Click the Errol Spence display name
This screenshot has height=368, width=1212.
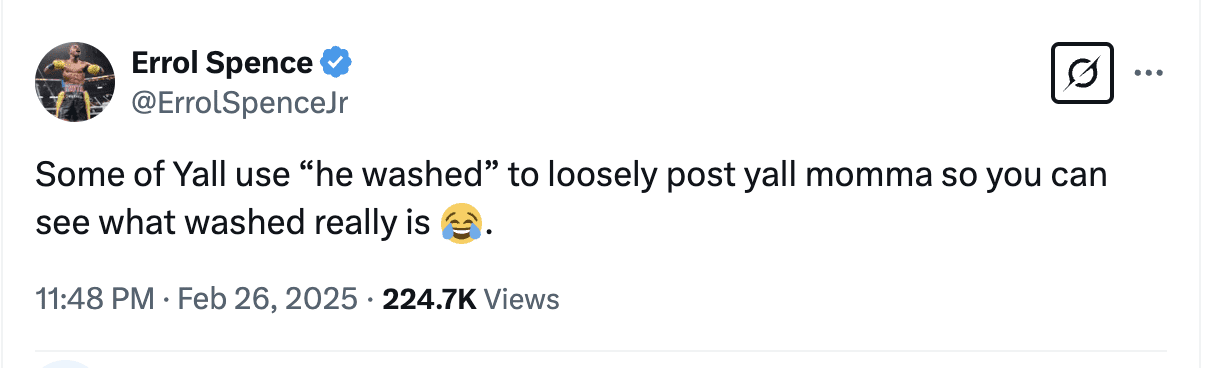222,64
